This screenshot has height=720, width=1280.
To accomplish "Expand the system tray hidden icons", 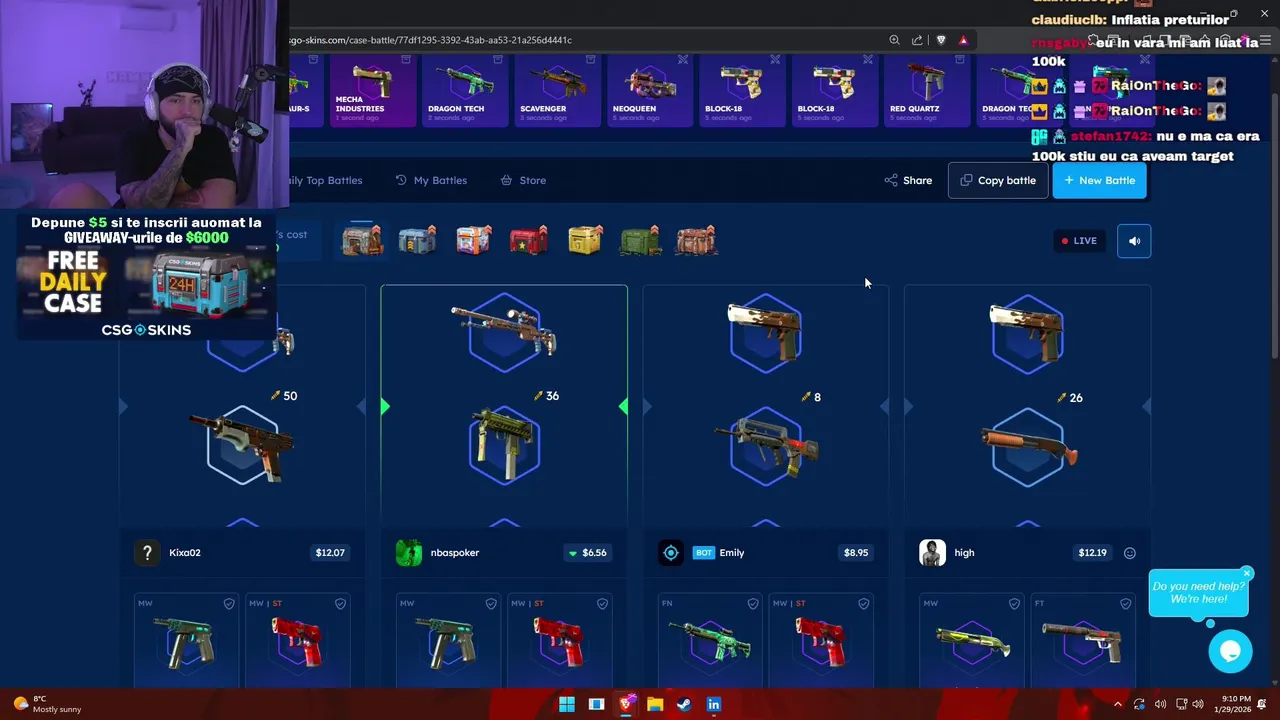I will (1117, 704).
